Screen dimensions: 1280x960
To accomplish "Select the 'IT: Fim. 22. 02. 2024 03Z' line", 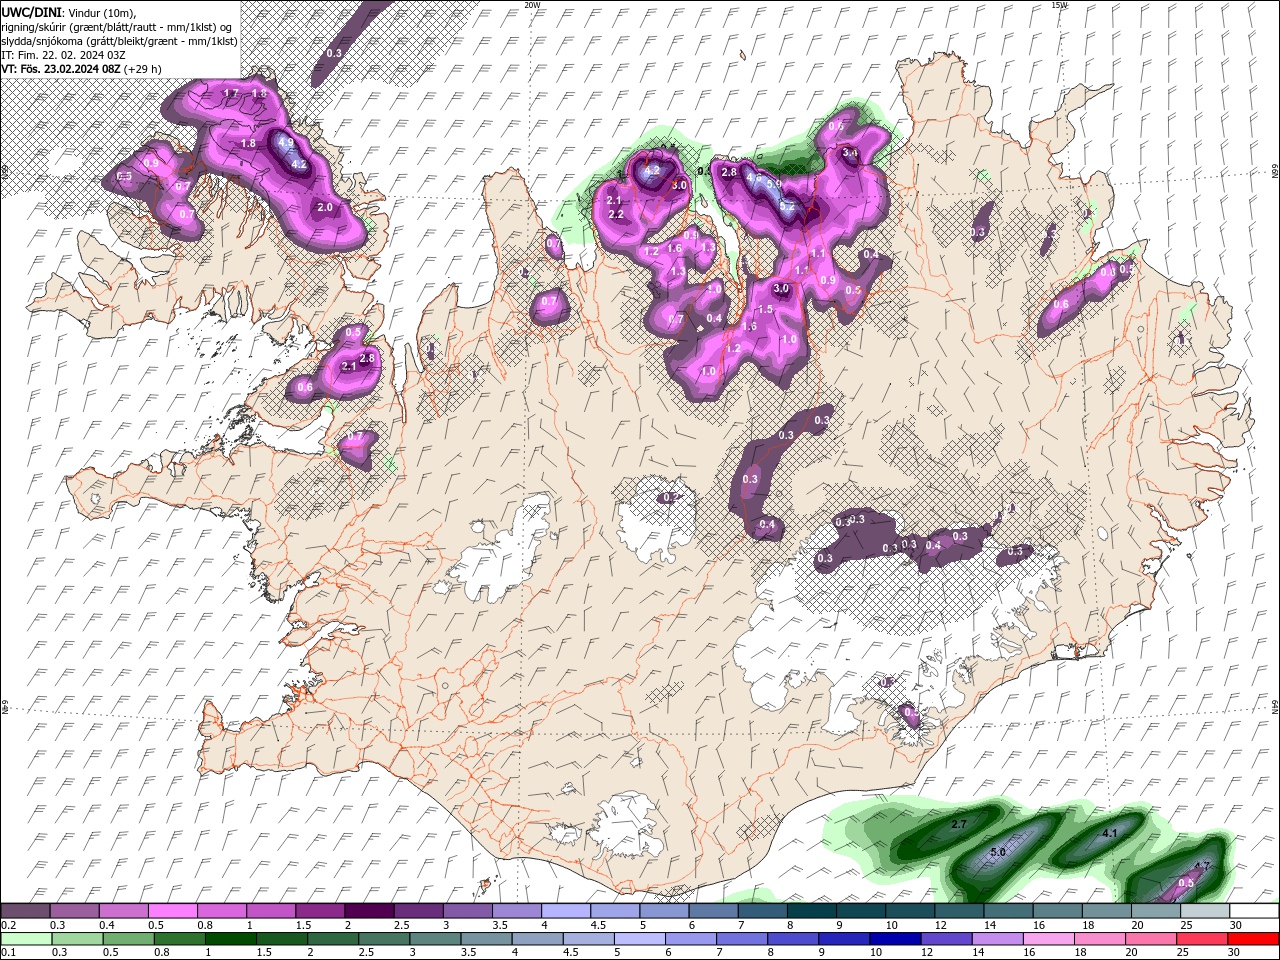I will click(x=64, y=55).
